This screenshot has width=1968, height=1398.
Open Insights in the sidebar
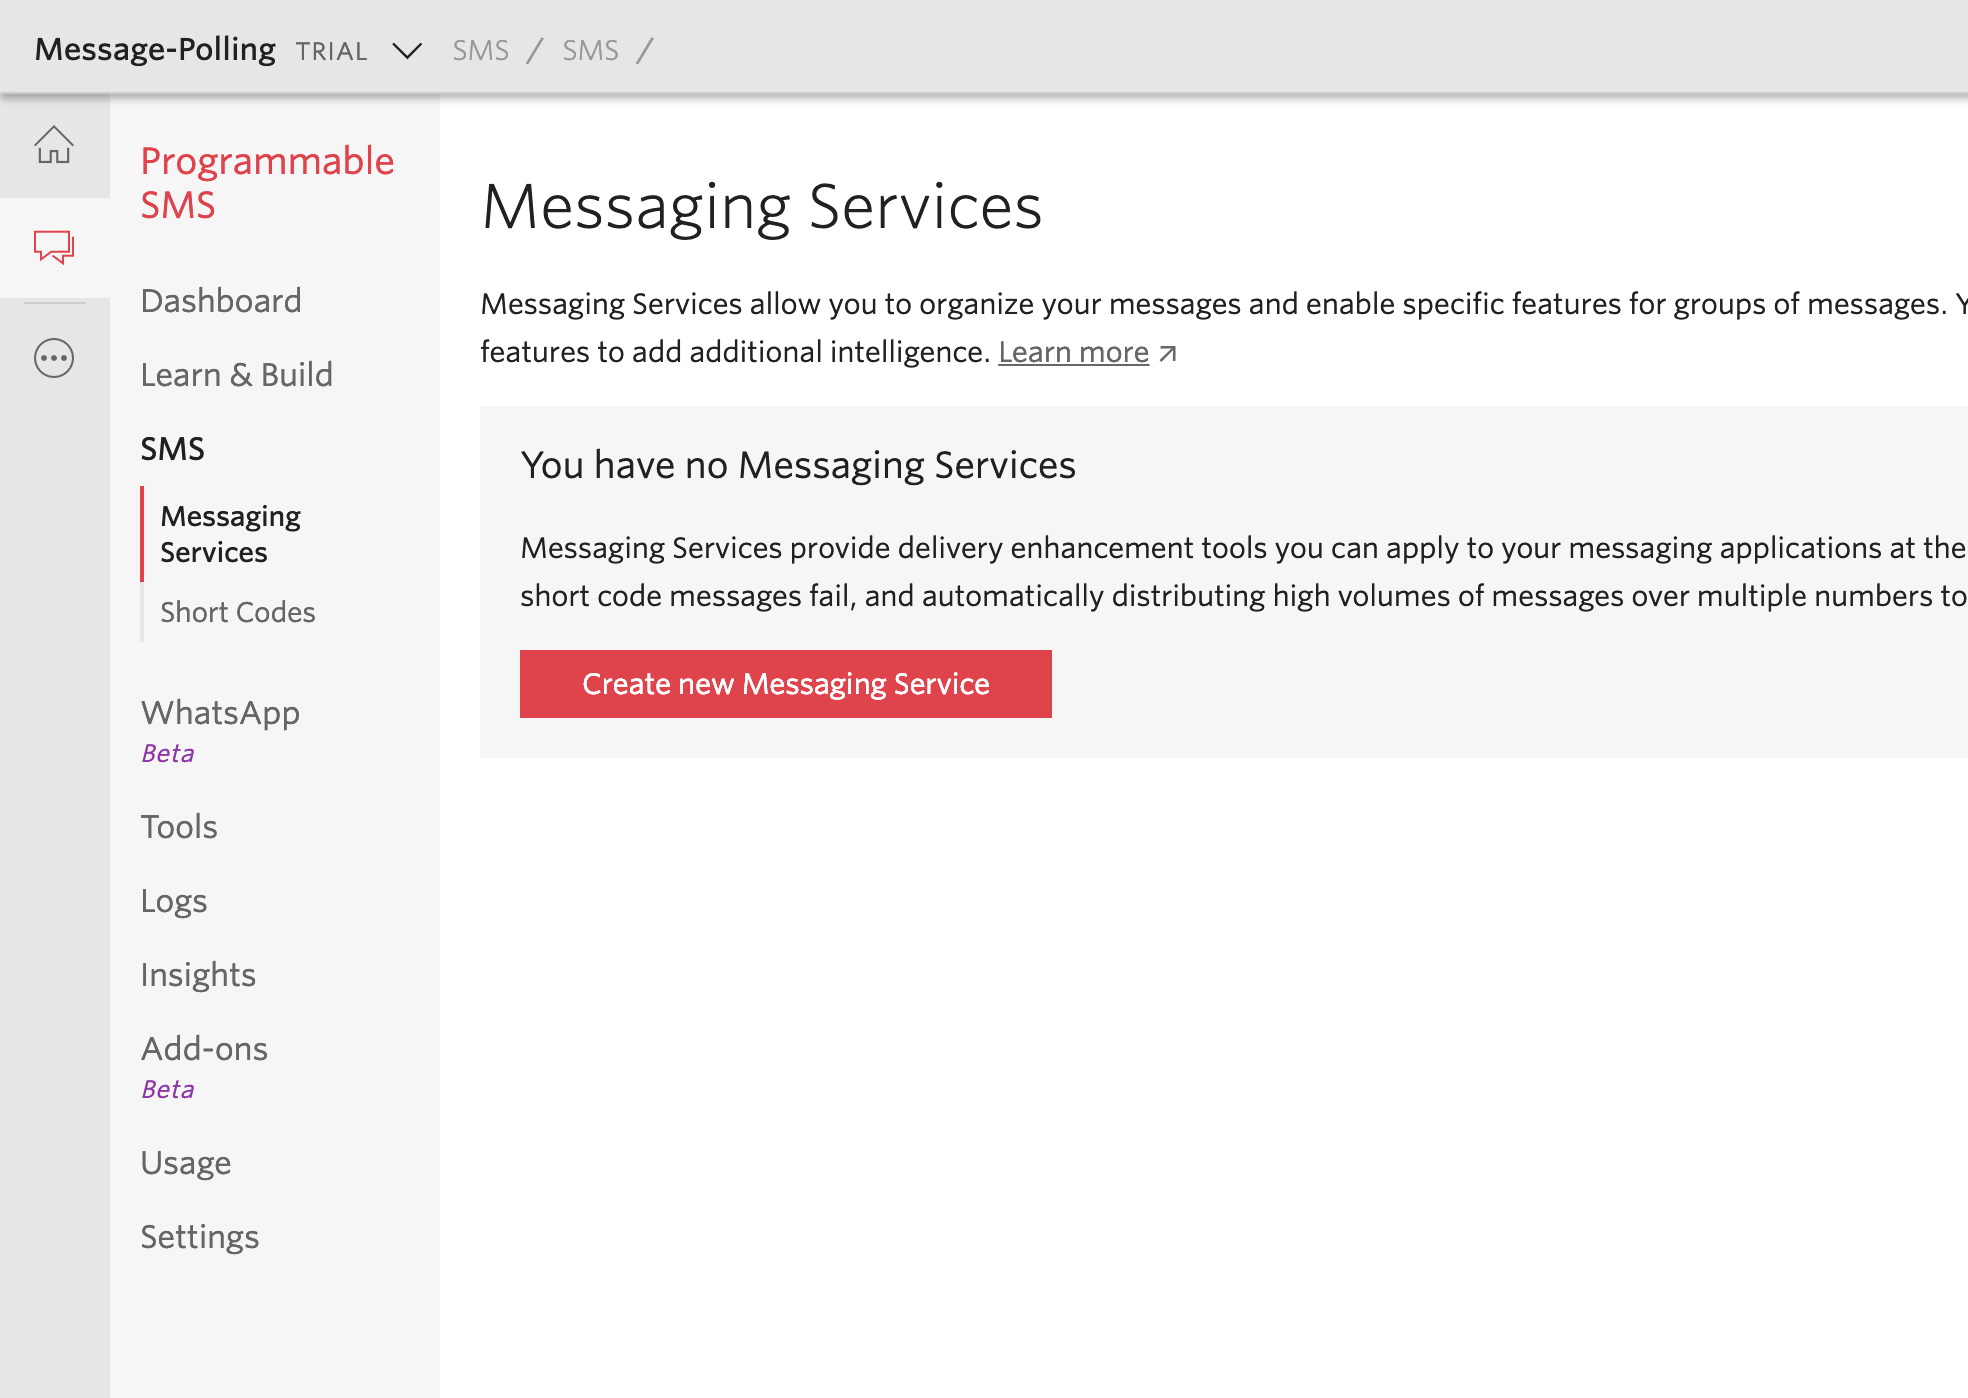coord(198,975)
